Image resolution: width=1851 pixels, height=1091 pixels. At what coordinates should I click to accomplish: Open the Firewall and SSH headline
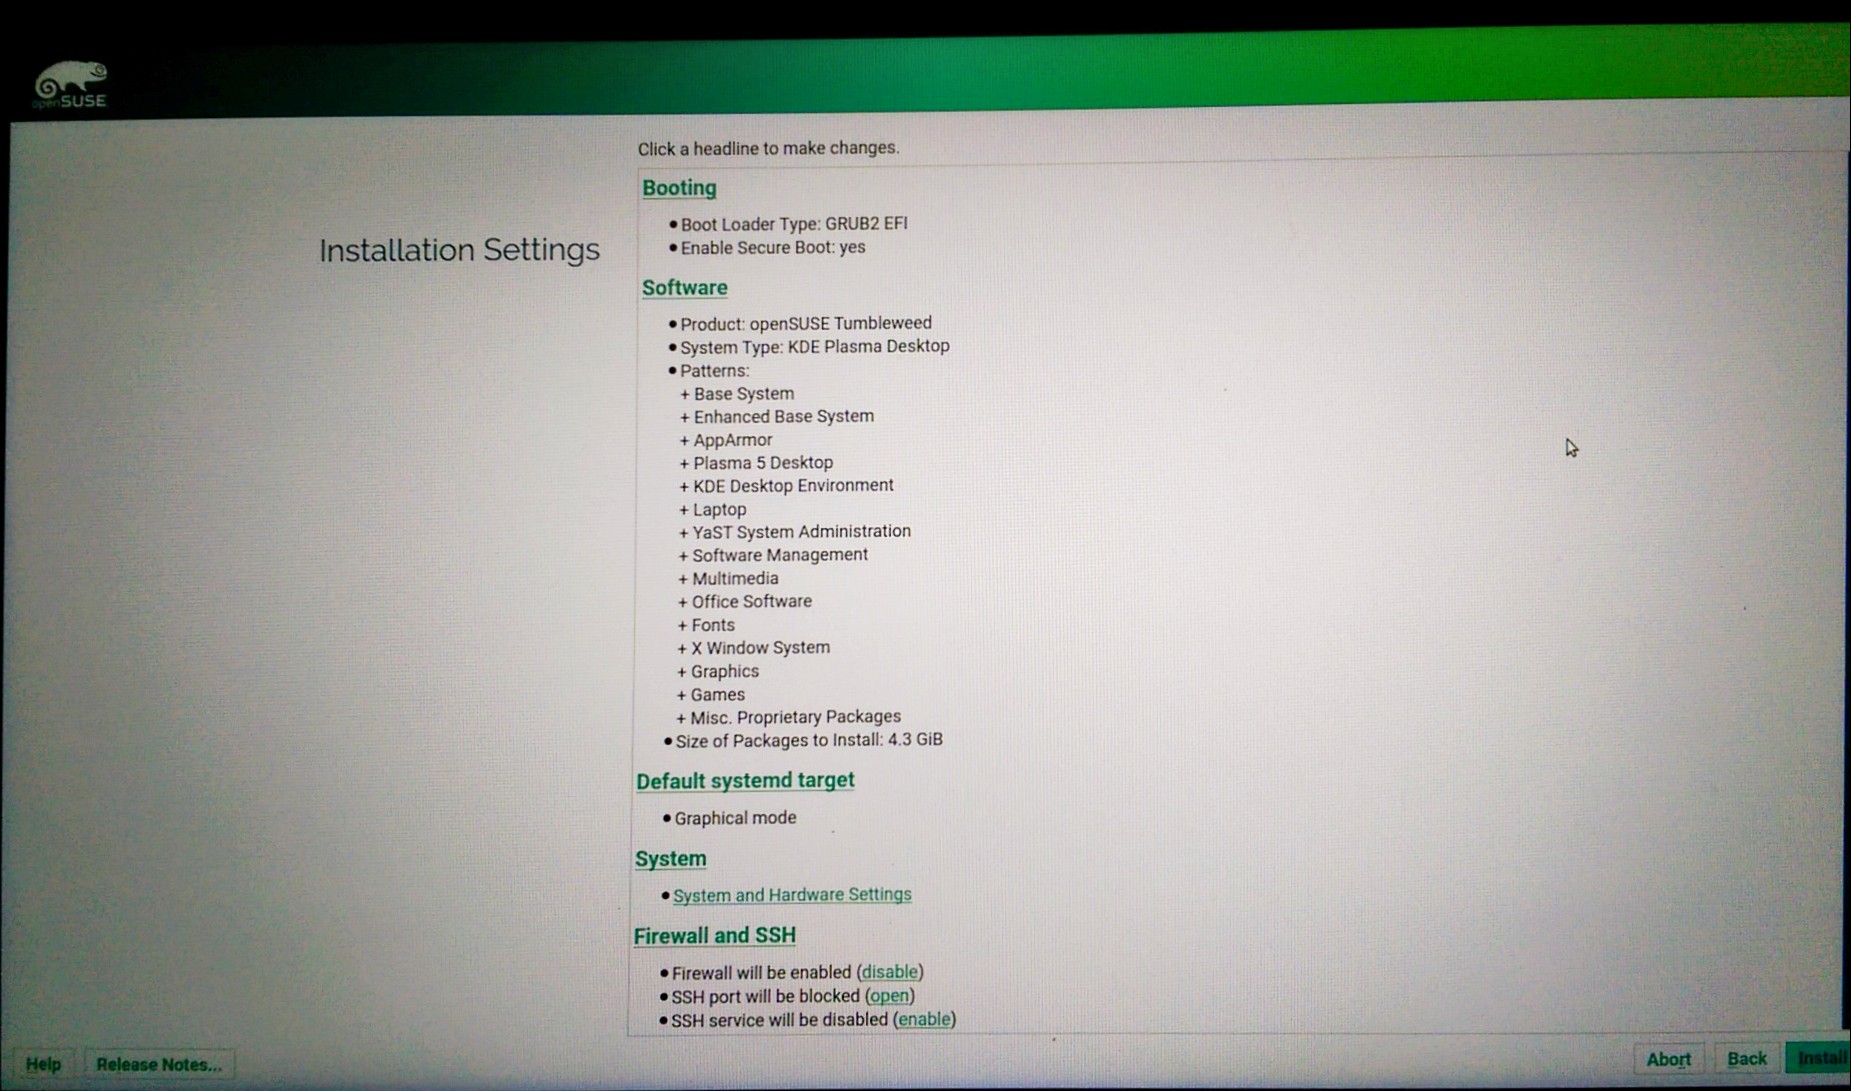[x=714, y=936]
